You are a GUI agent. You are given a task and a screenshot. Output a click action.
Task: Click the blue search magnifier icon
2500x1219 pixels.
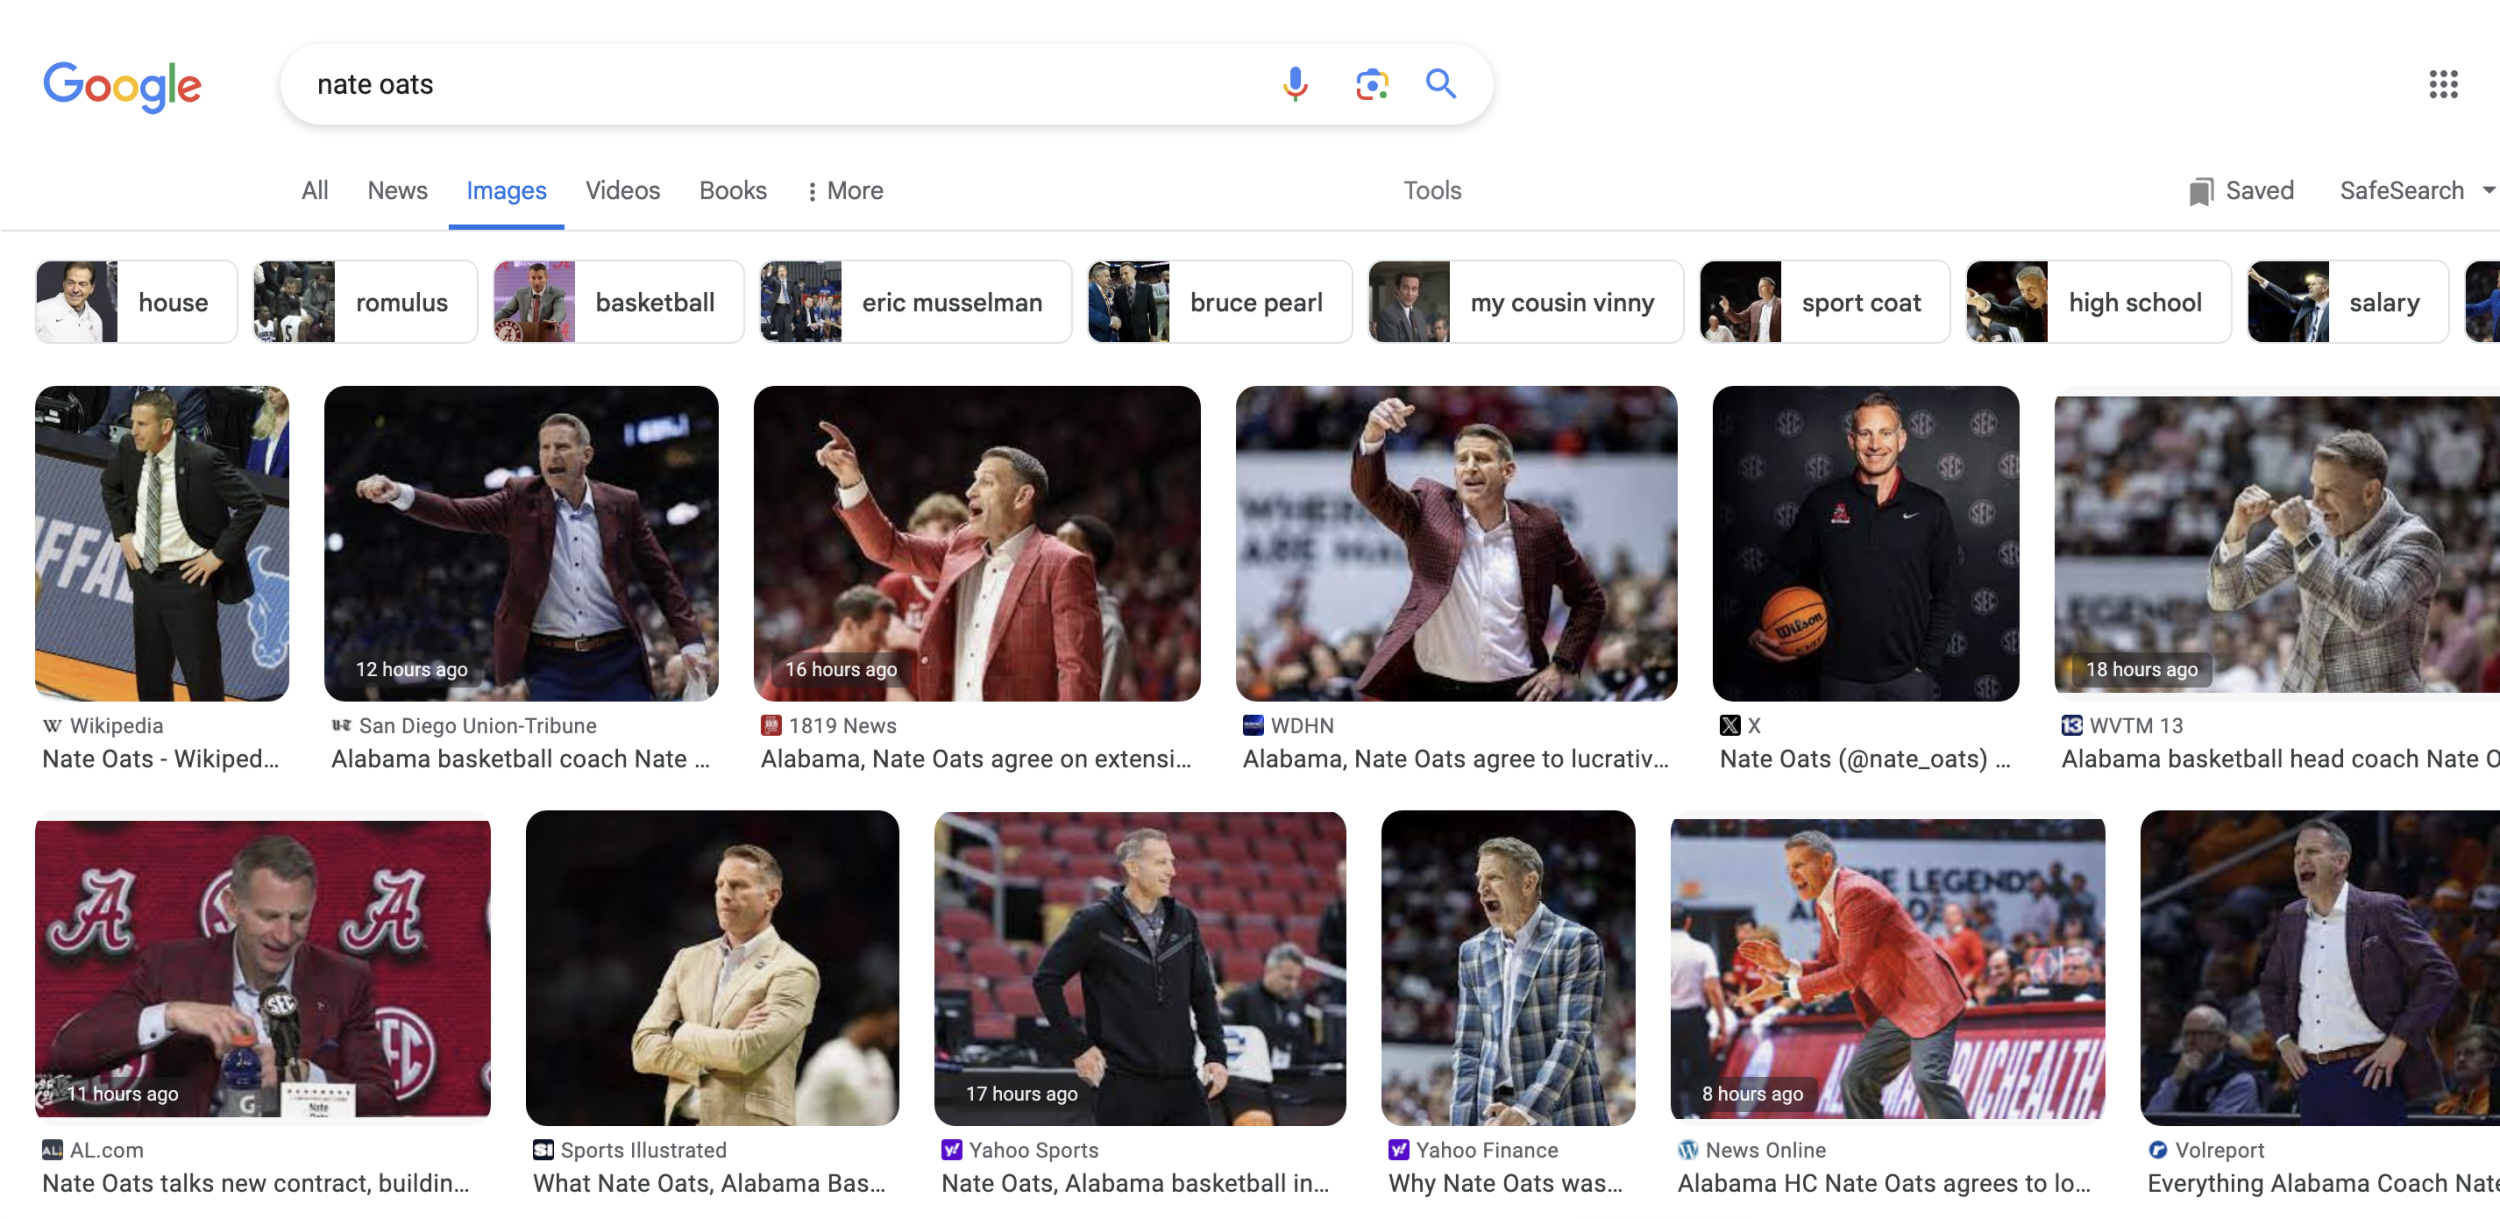click(x=1441, y=84)
